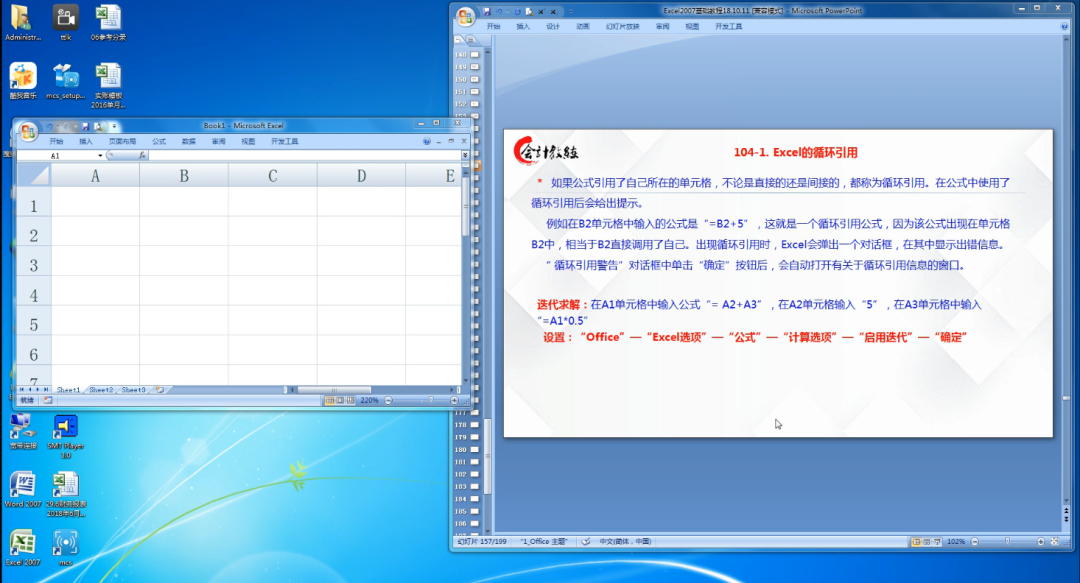Switch Excel to Normal view
The image size is (1080, 583).
(x=329, y=400)
